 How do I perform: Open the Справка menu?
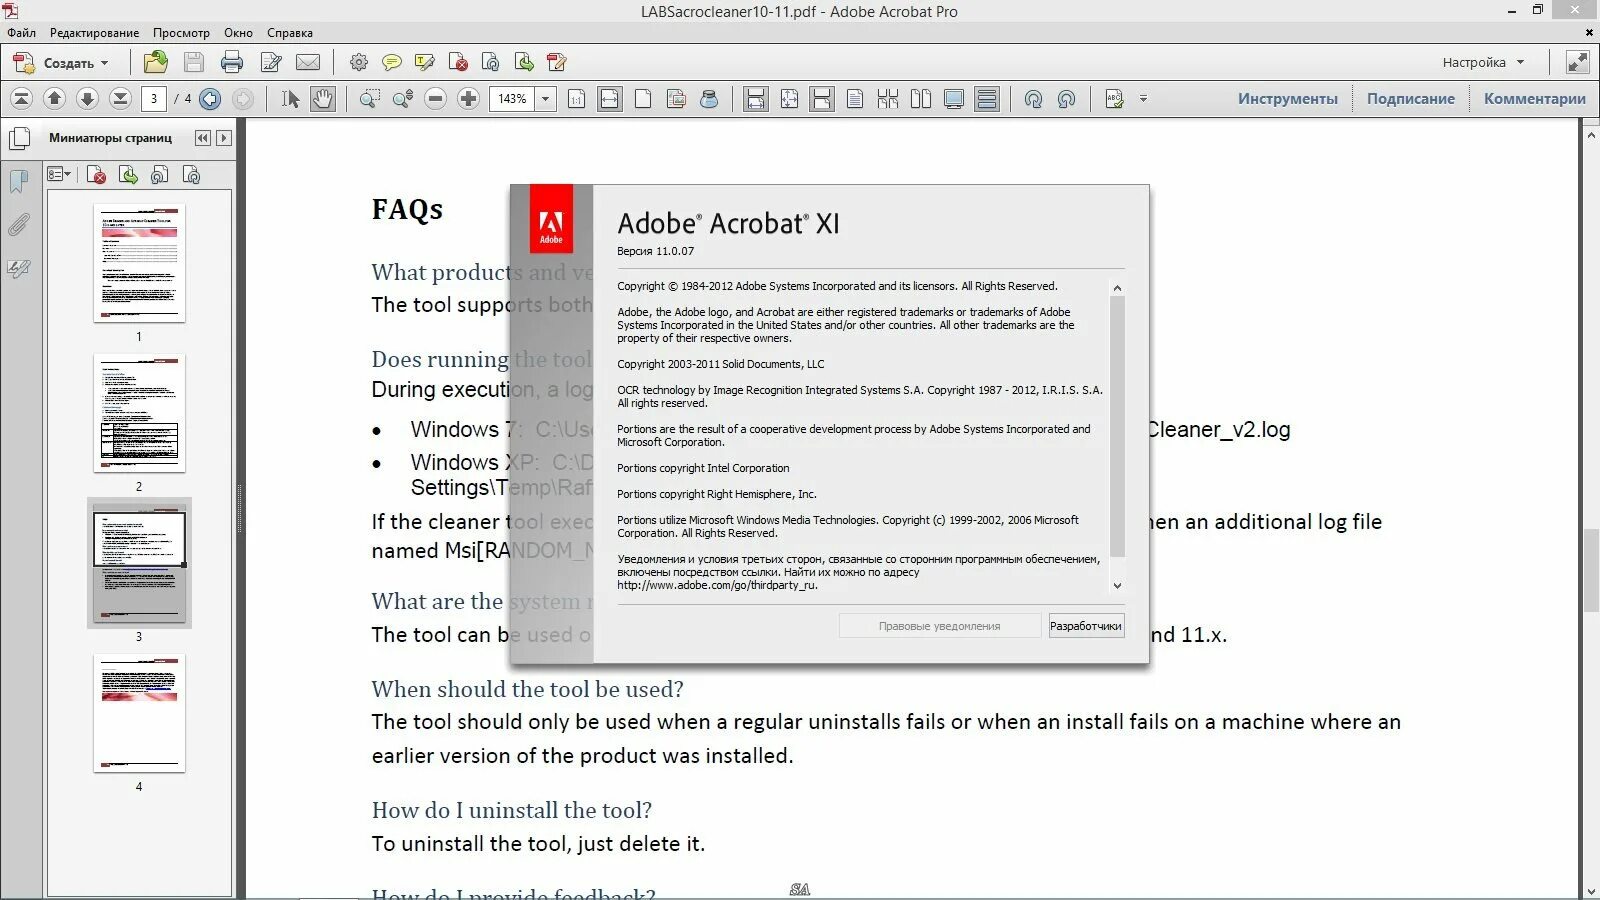coord(290,33)
